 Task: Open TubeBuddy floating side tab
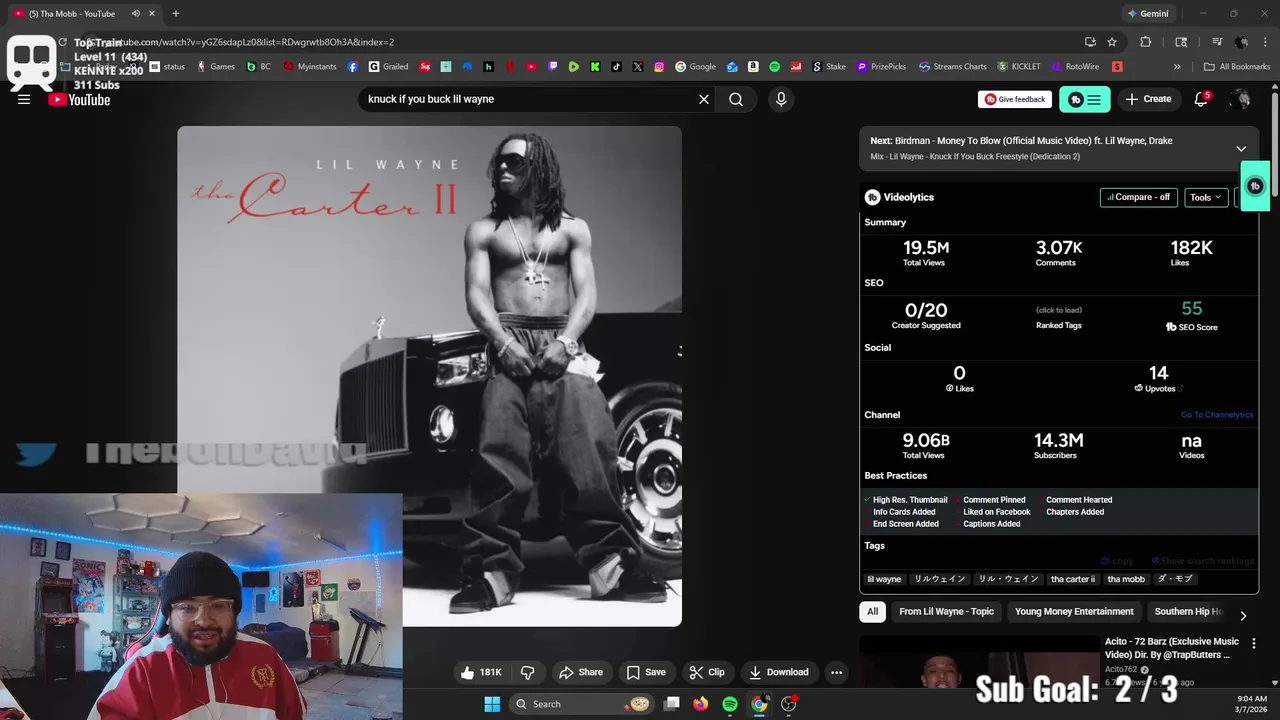[x=1255, y=186]
